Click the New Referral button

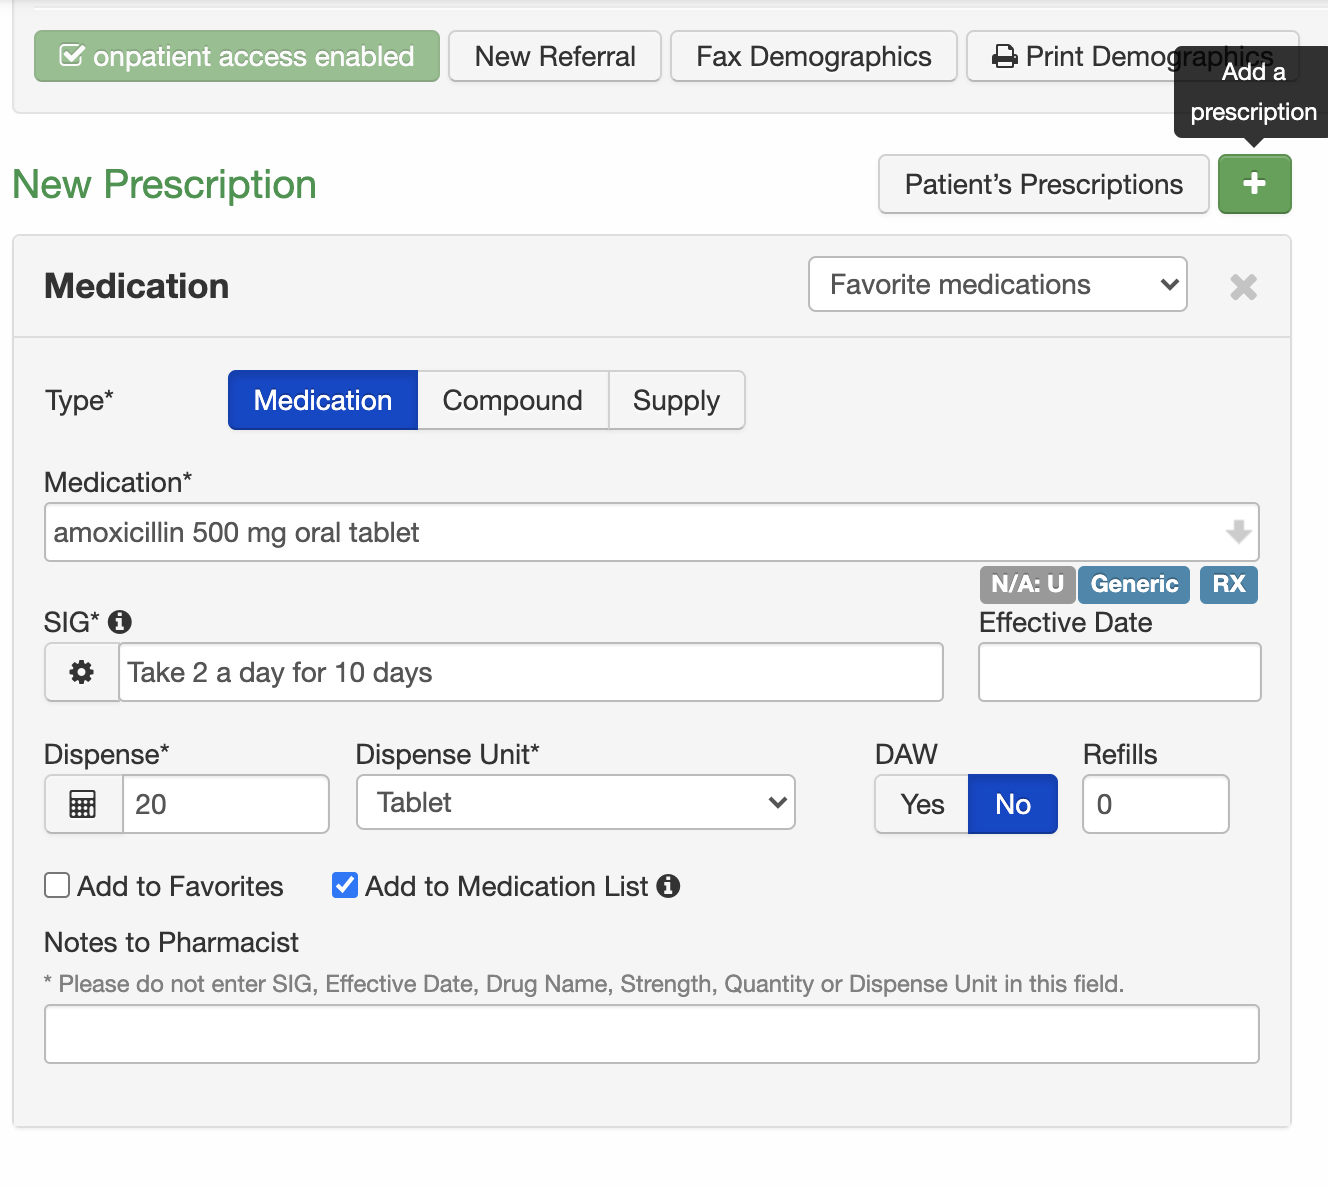pyautogui.click(x=555, y=56)
